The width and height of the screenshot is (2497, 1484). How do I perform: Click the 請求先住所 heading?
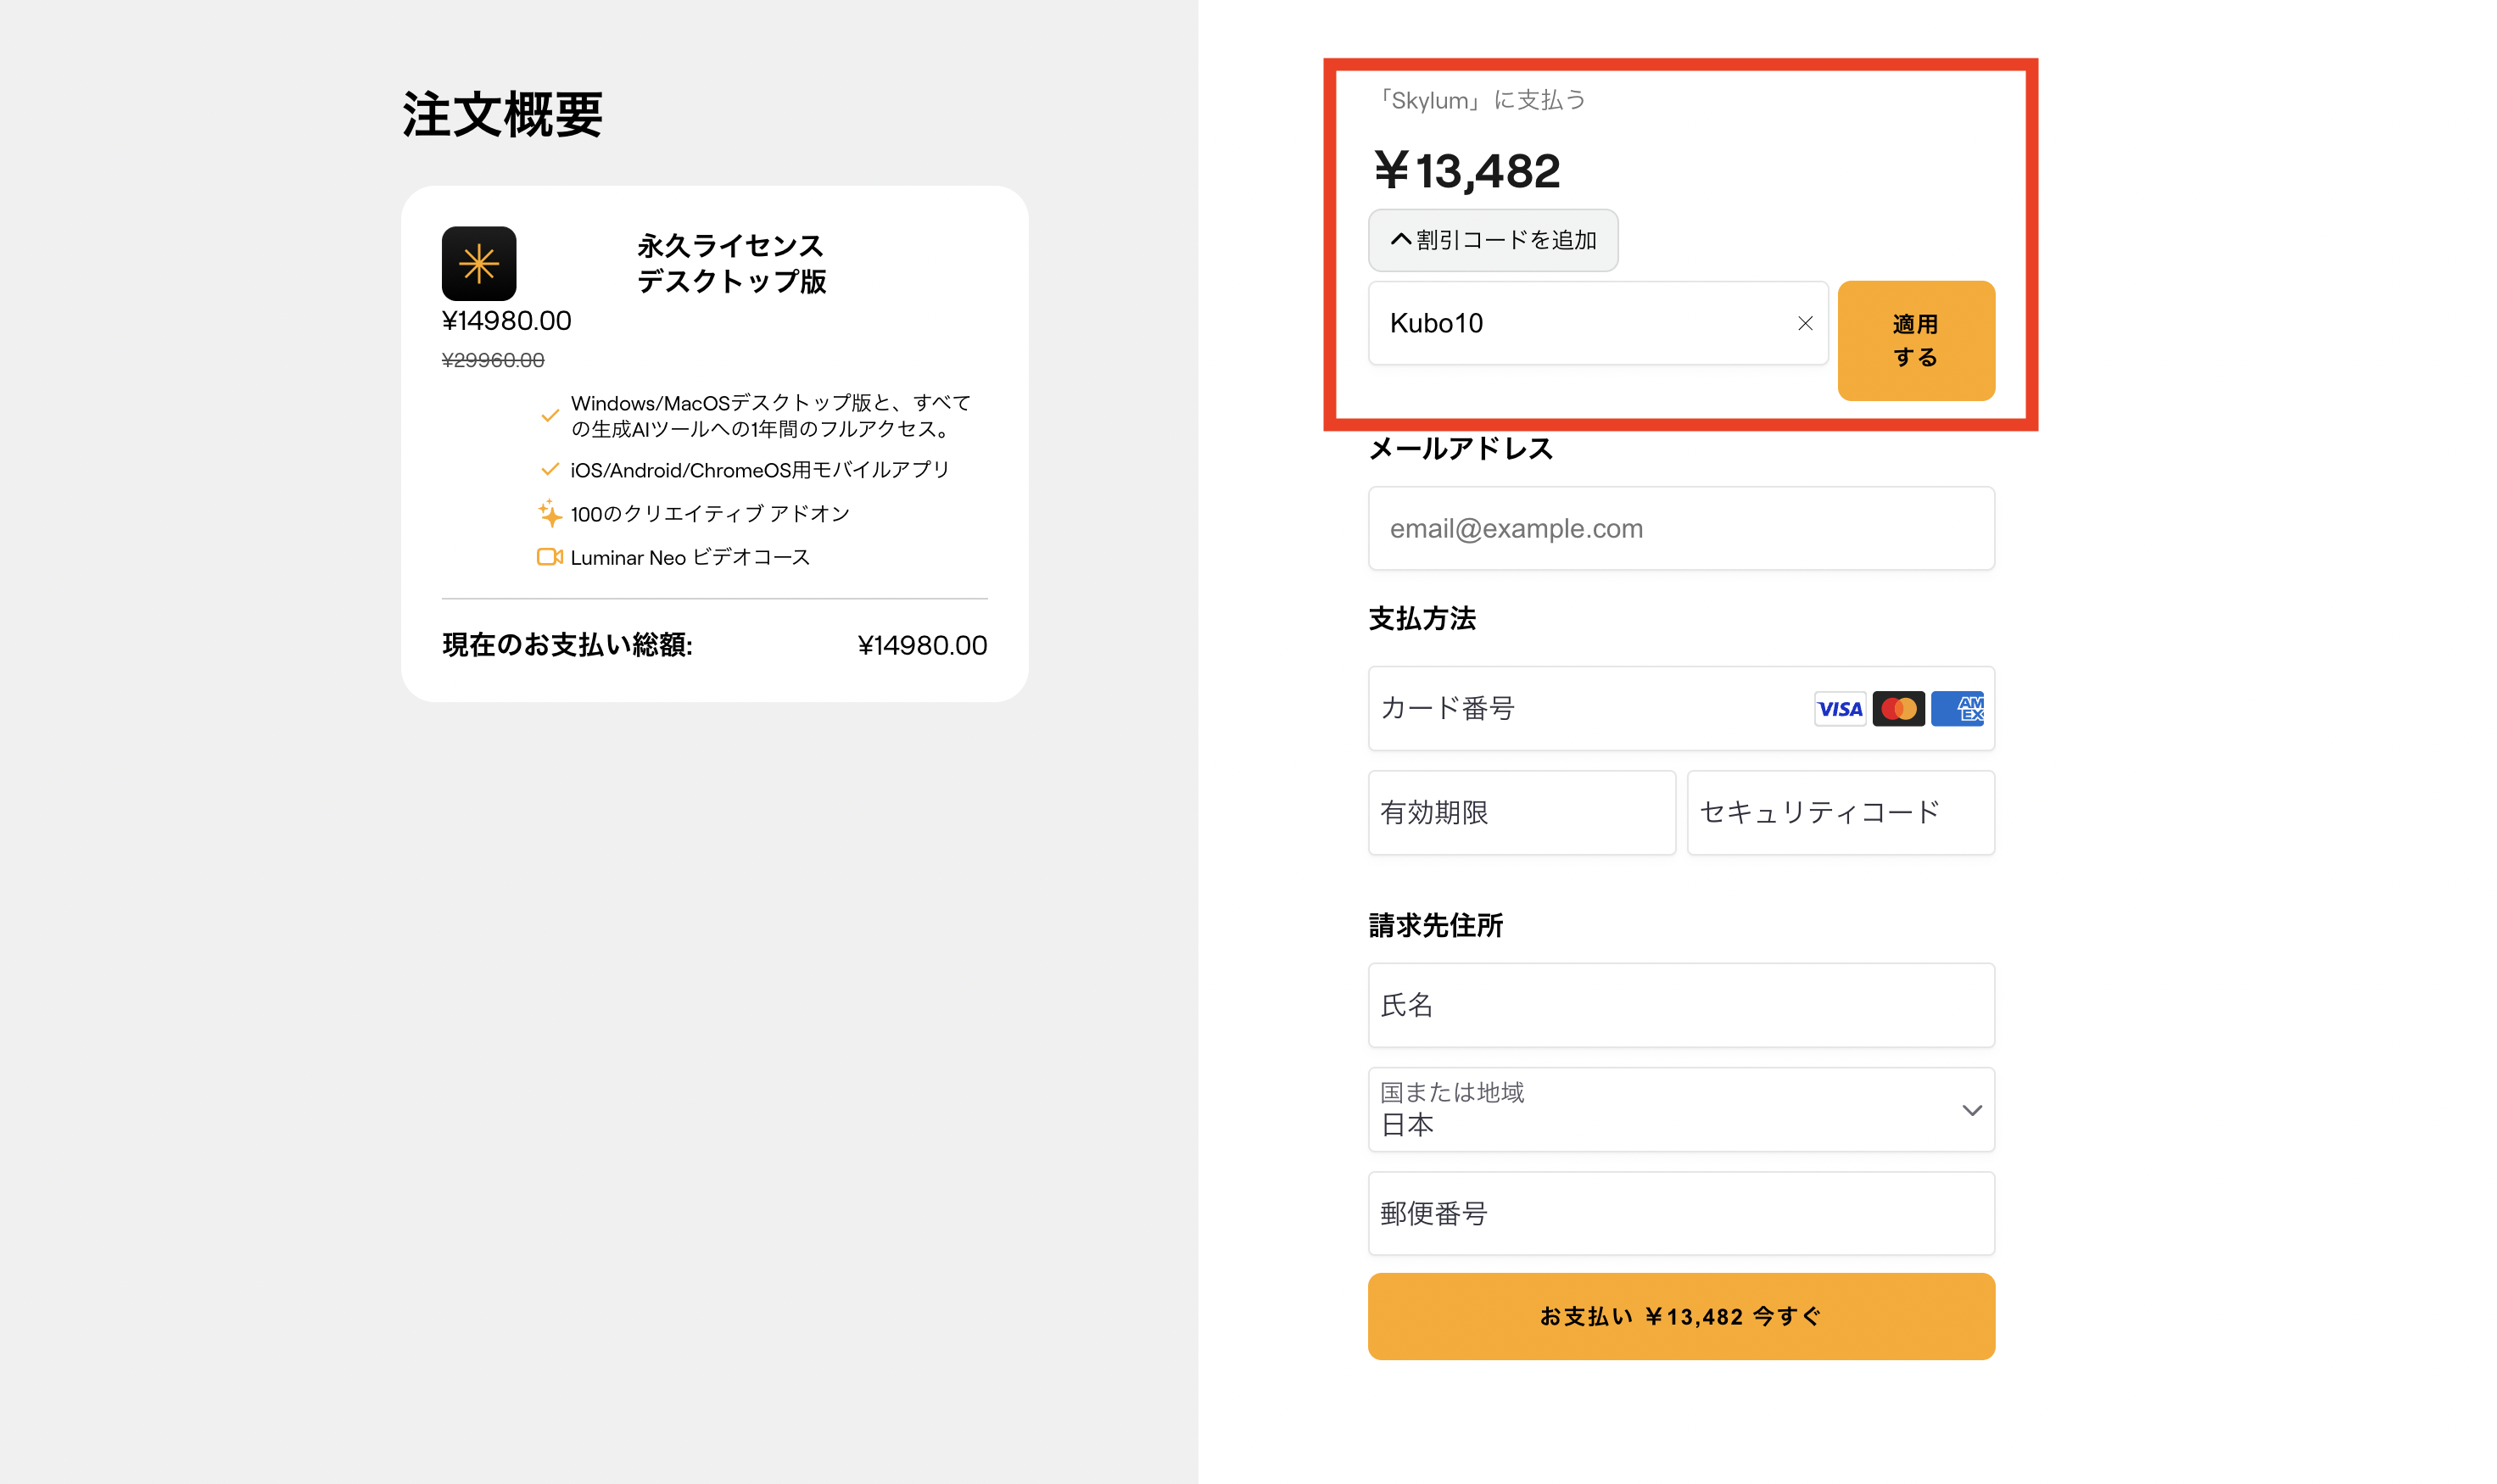click(x=1435, y=925)
